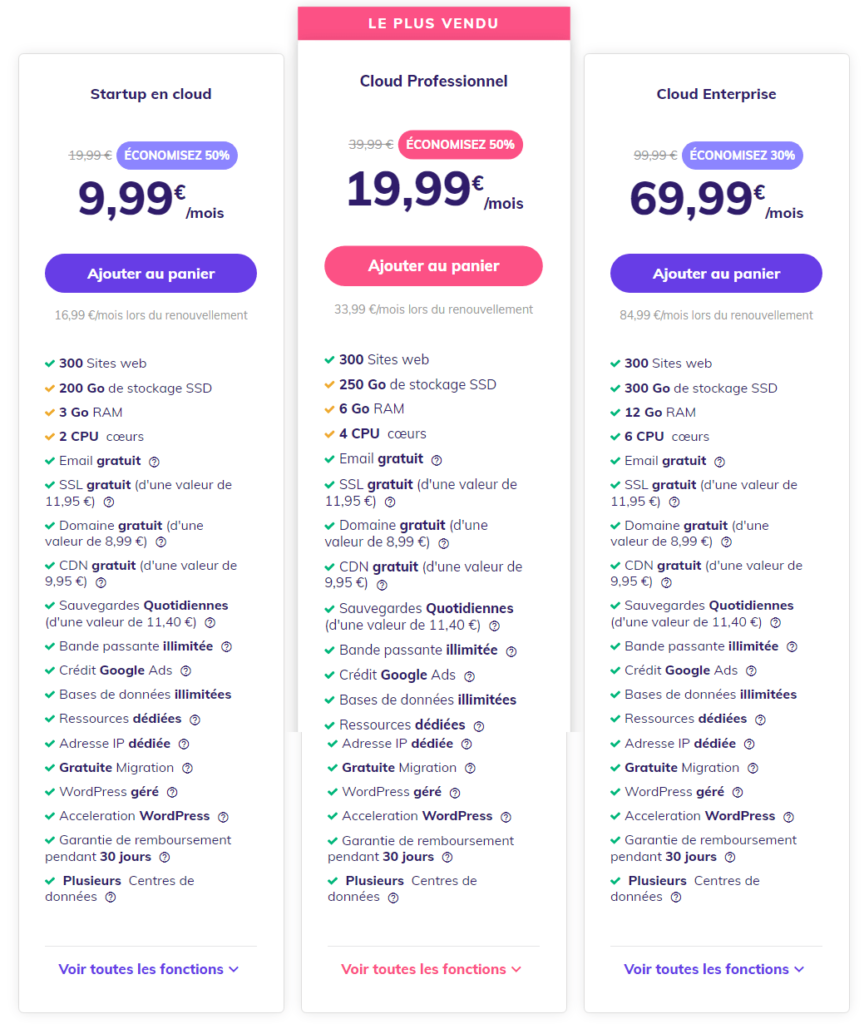Click the pink Ajouter au panier button
The image size is (864, 1024).
pyautogui.click(x=433, y=266)
